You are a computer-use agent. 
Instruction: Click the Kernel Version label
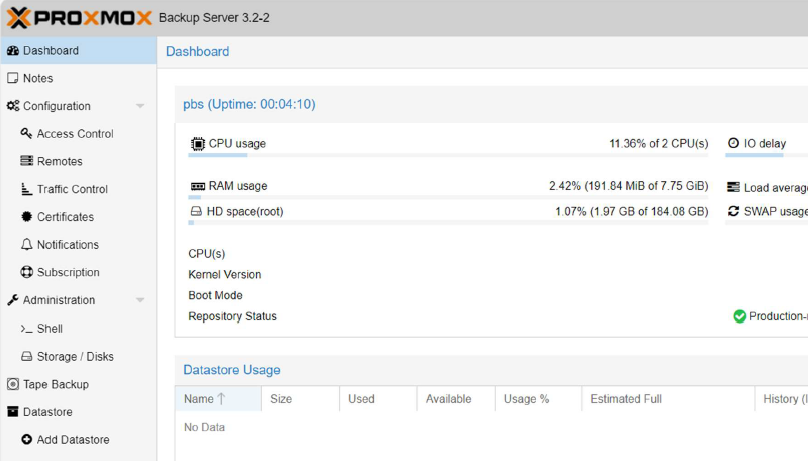[x=225, y=275]
